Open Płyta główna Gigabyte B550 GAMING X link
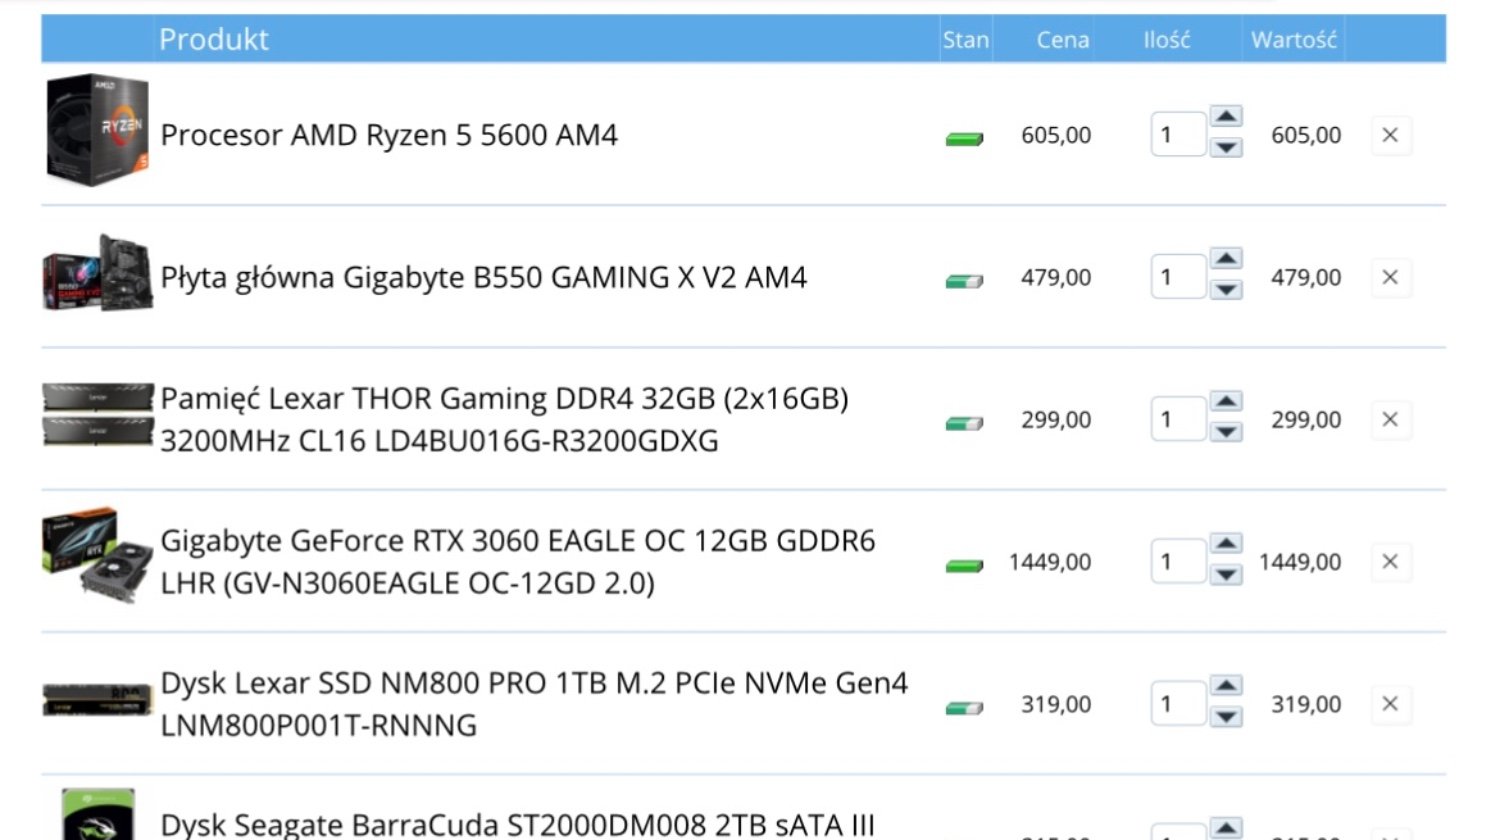Image resolution: width=1500 pixels, height=840 pixels. 484,277
